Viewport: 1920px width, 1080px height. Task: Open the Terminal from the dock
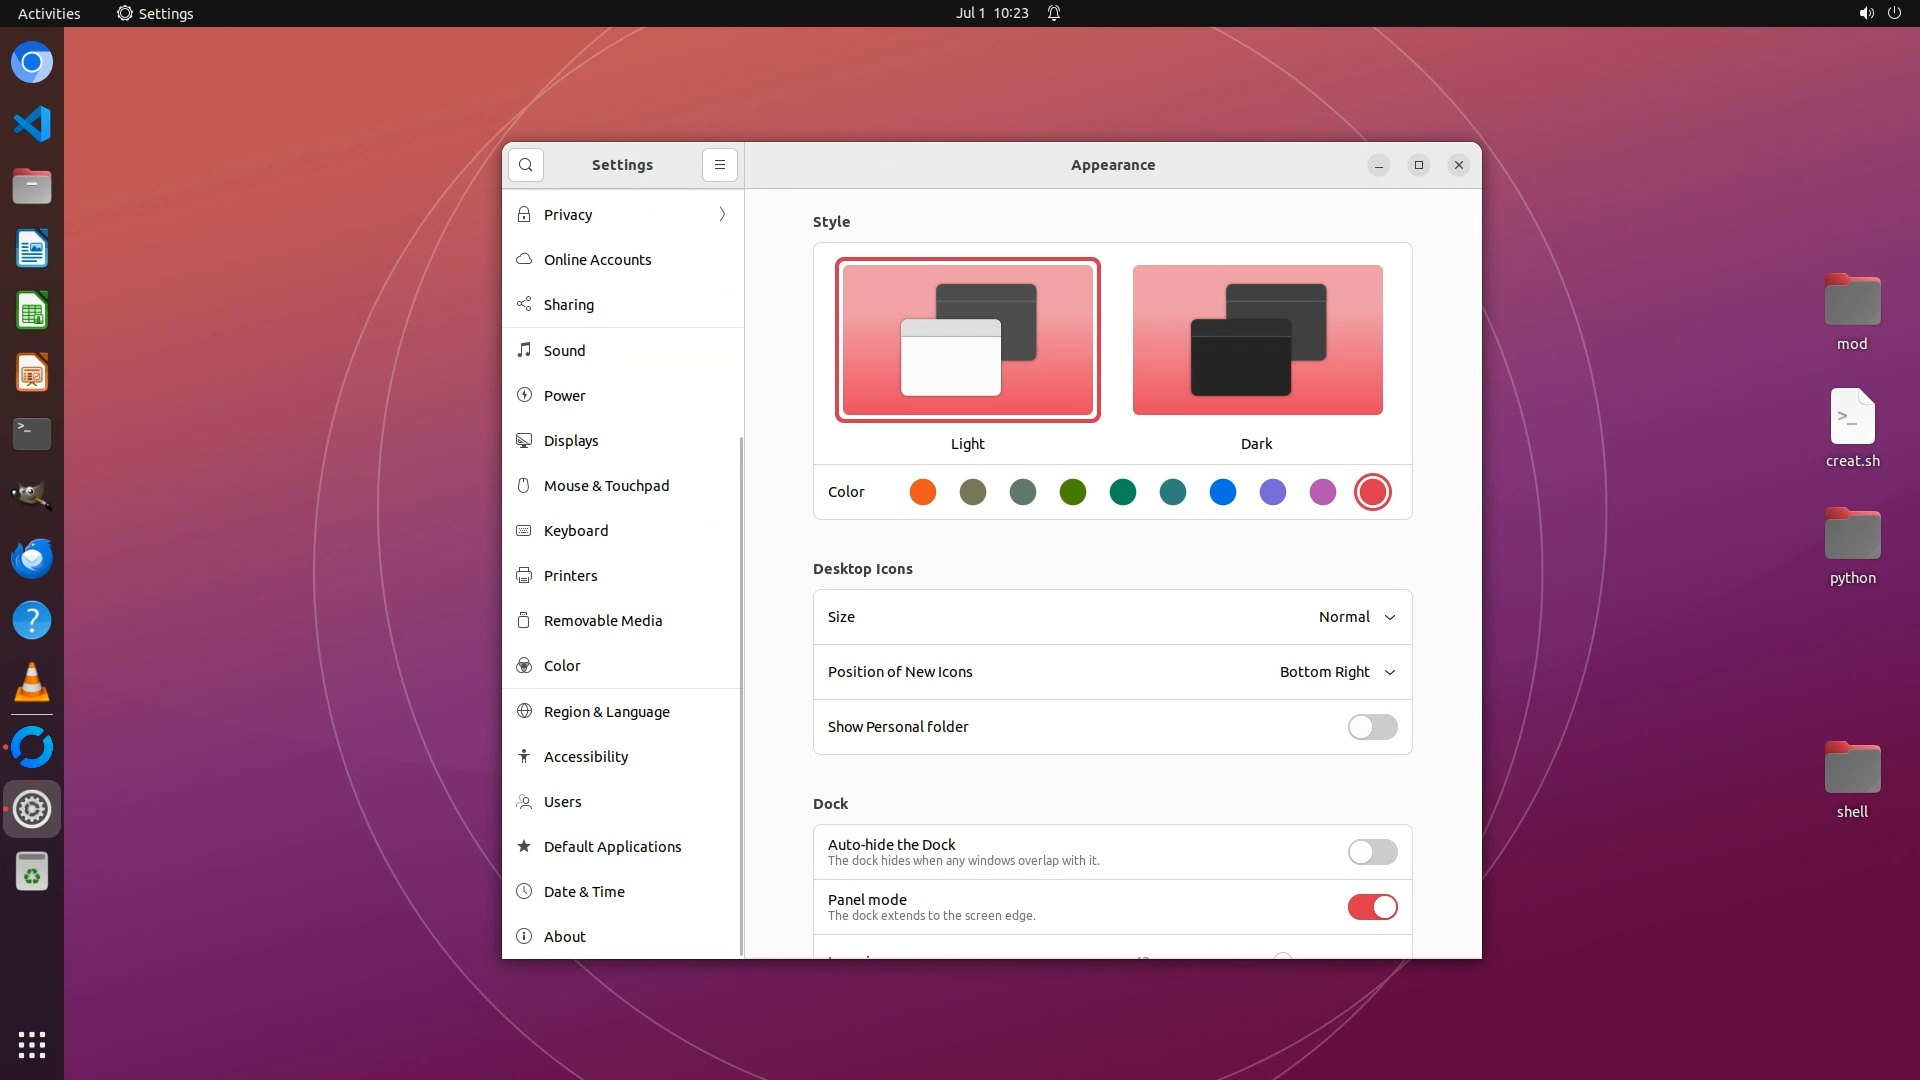pyautogui.click(x=32, y=434)
